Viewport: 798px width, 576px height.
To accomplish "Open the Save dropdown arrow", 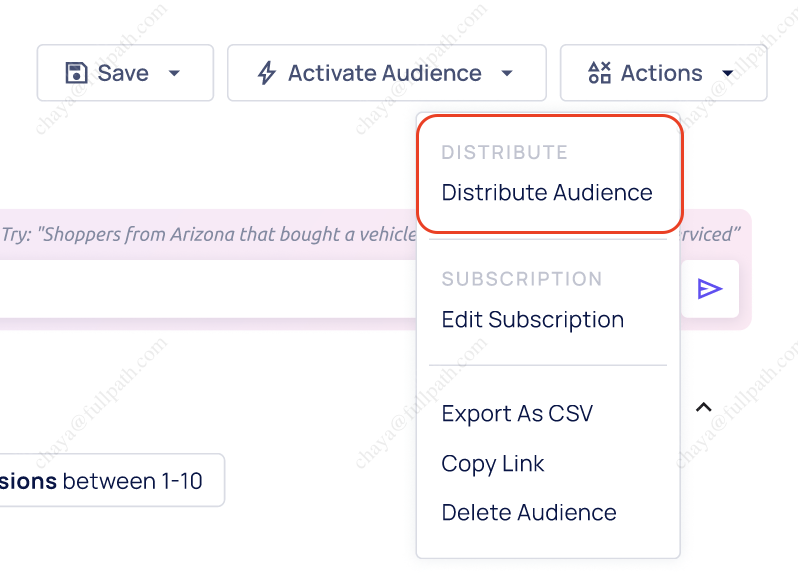I will (173, 73).
